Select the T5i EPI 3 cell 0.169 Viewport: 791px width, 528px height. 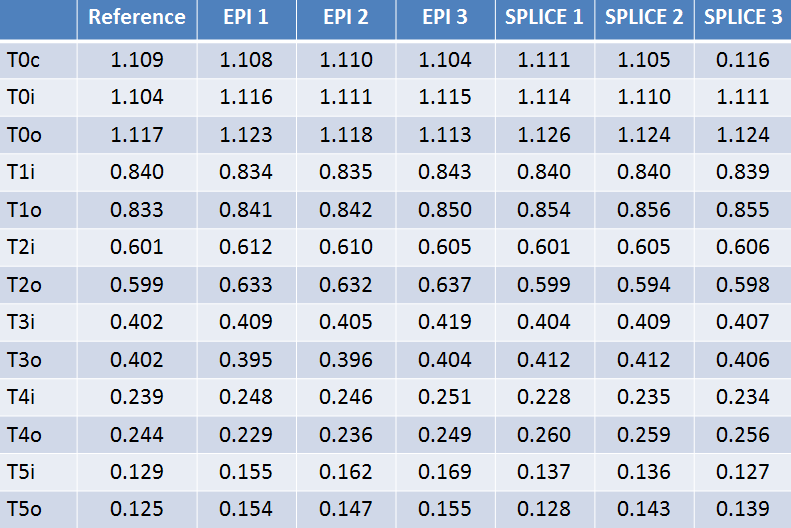[x=445, y=473]
